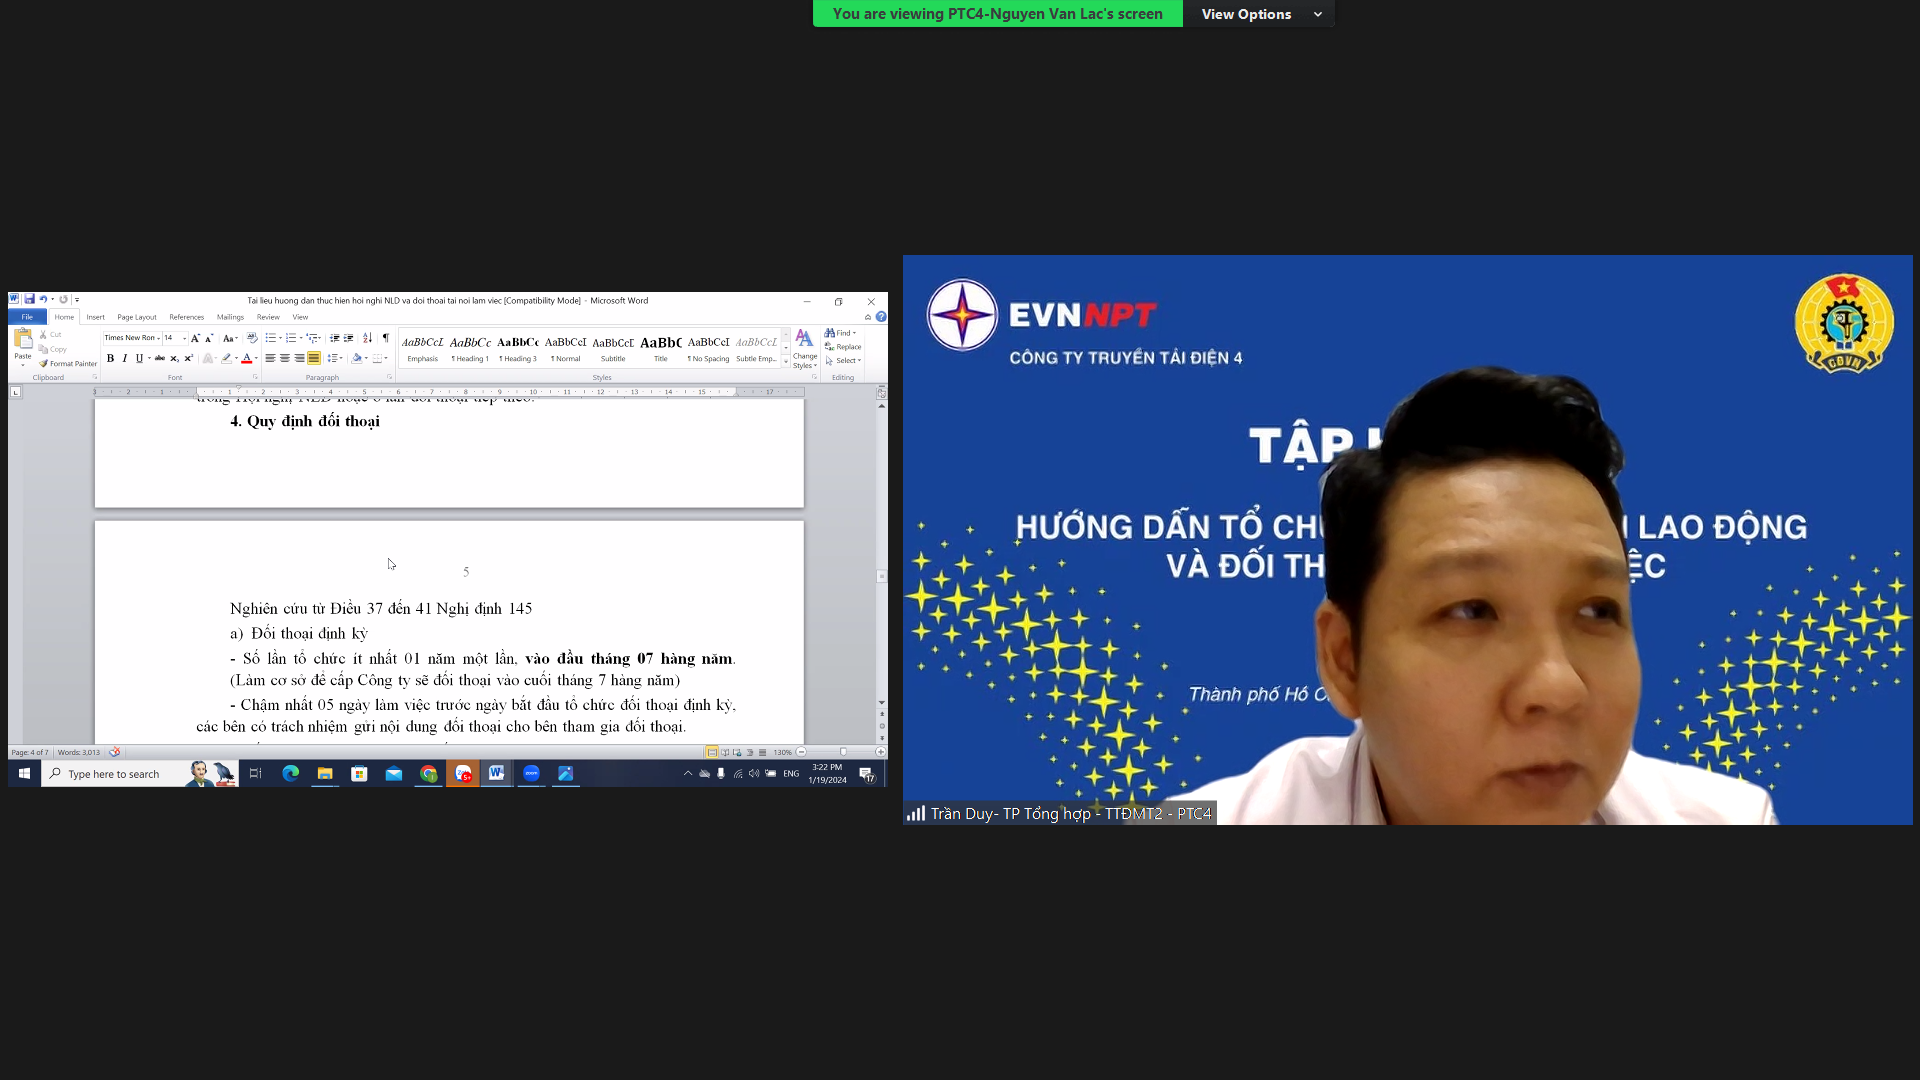Switch to the Page Layout tab
The image size is (1920, 1080).
tap(137, 317)
